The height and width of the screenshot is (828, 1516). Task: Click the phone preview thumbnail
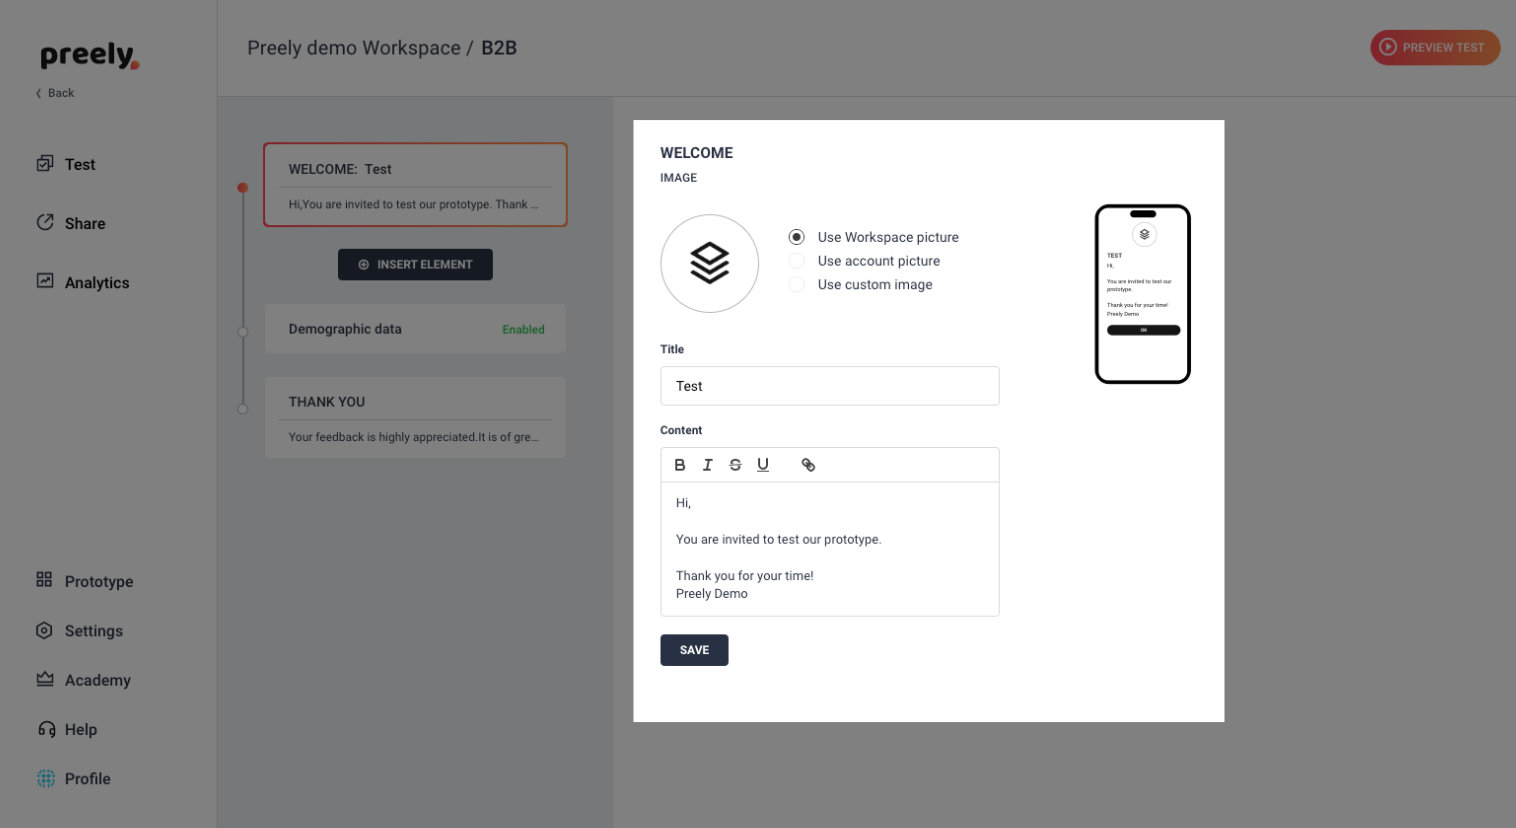[x=1143, y=294]
